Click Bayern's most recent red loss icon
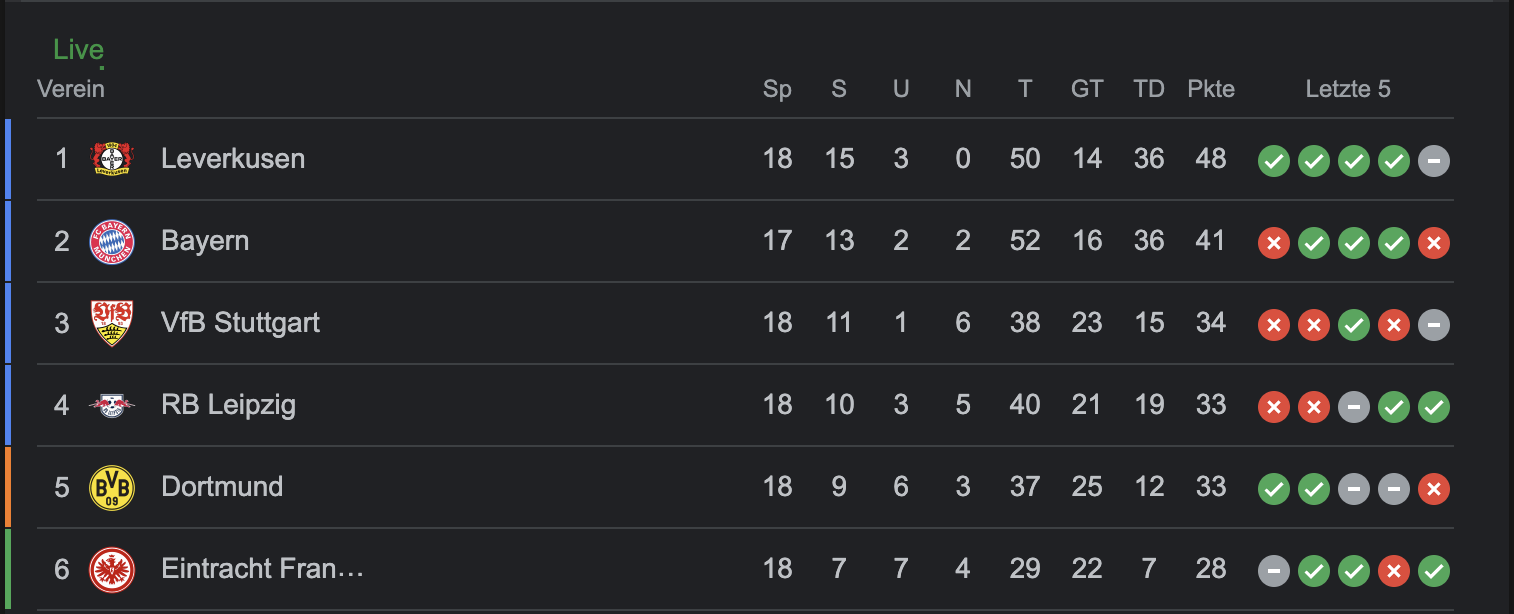The height and width of the screenshot is (614, 1514). 1433,242
